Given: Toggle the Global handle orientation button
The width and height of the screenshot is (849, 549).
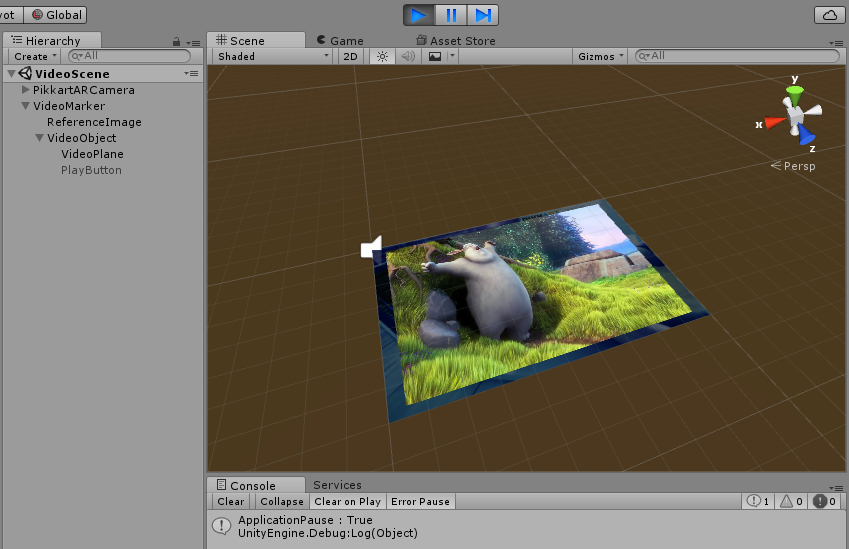Looking at the screenshot, I should 56,15.
